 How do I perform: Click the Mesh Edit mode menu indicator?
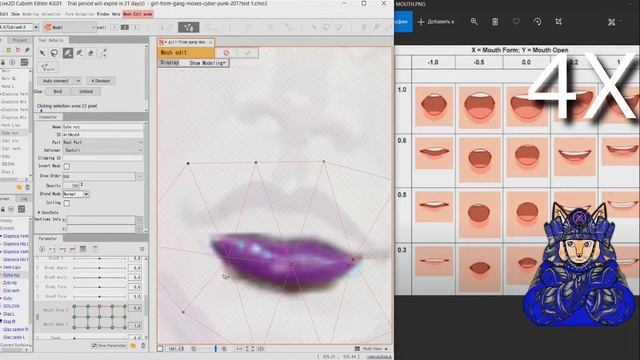(x=138, y=14)
